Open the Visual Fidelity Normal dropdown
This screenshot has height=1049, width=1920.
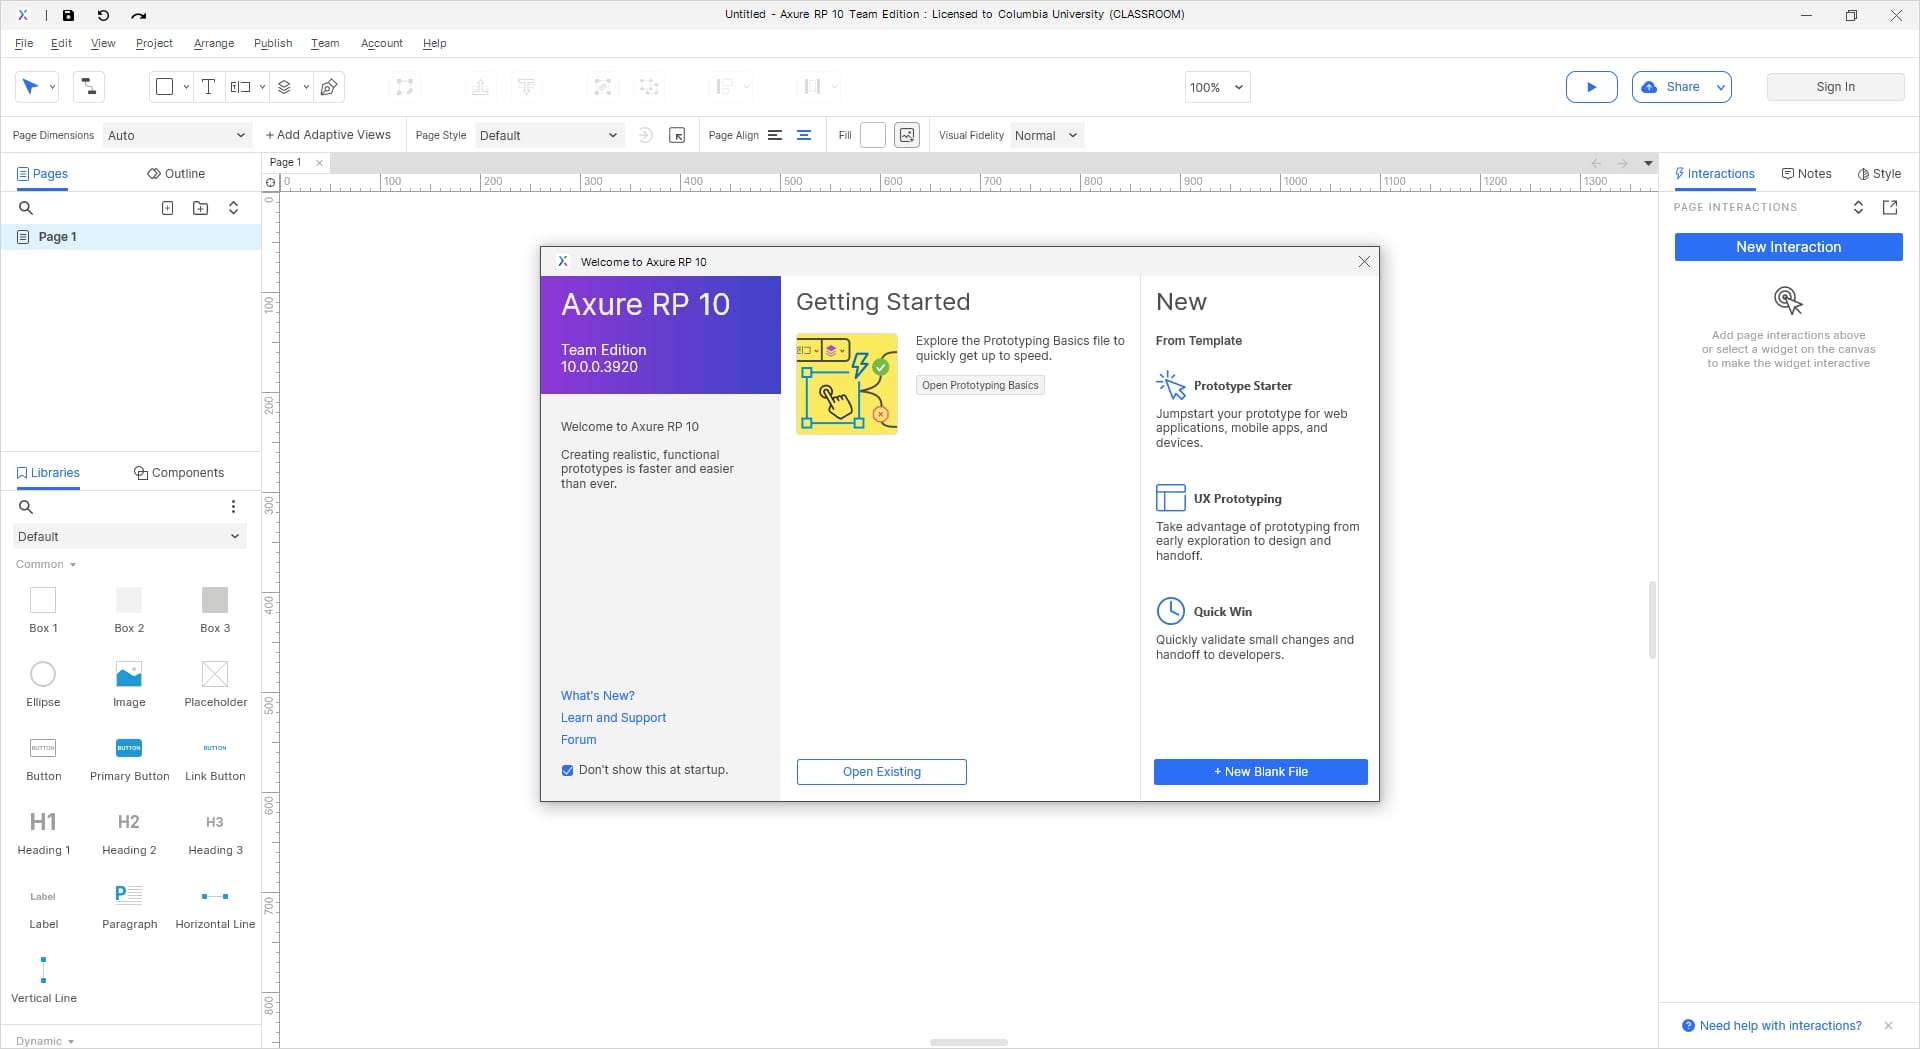click(x=1046, y=135)
